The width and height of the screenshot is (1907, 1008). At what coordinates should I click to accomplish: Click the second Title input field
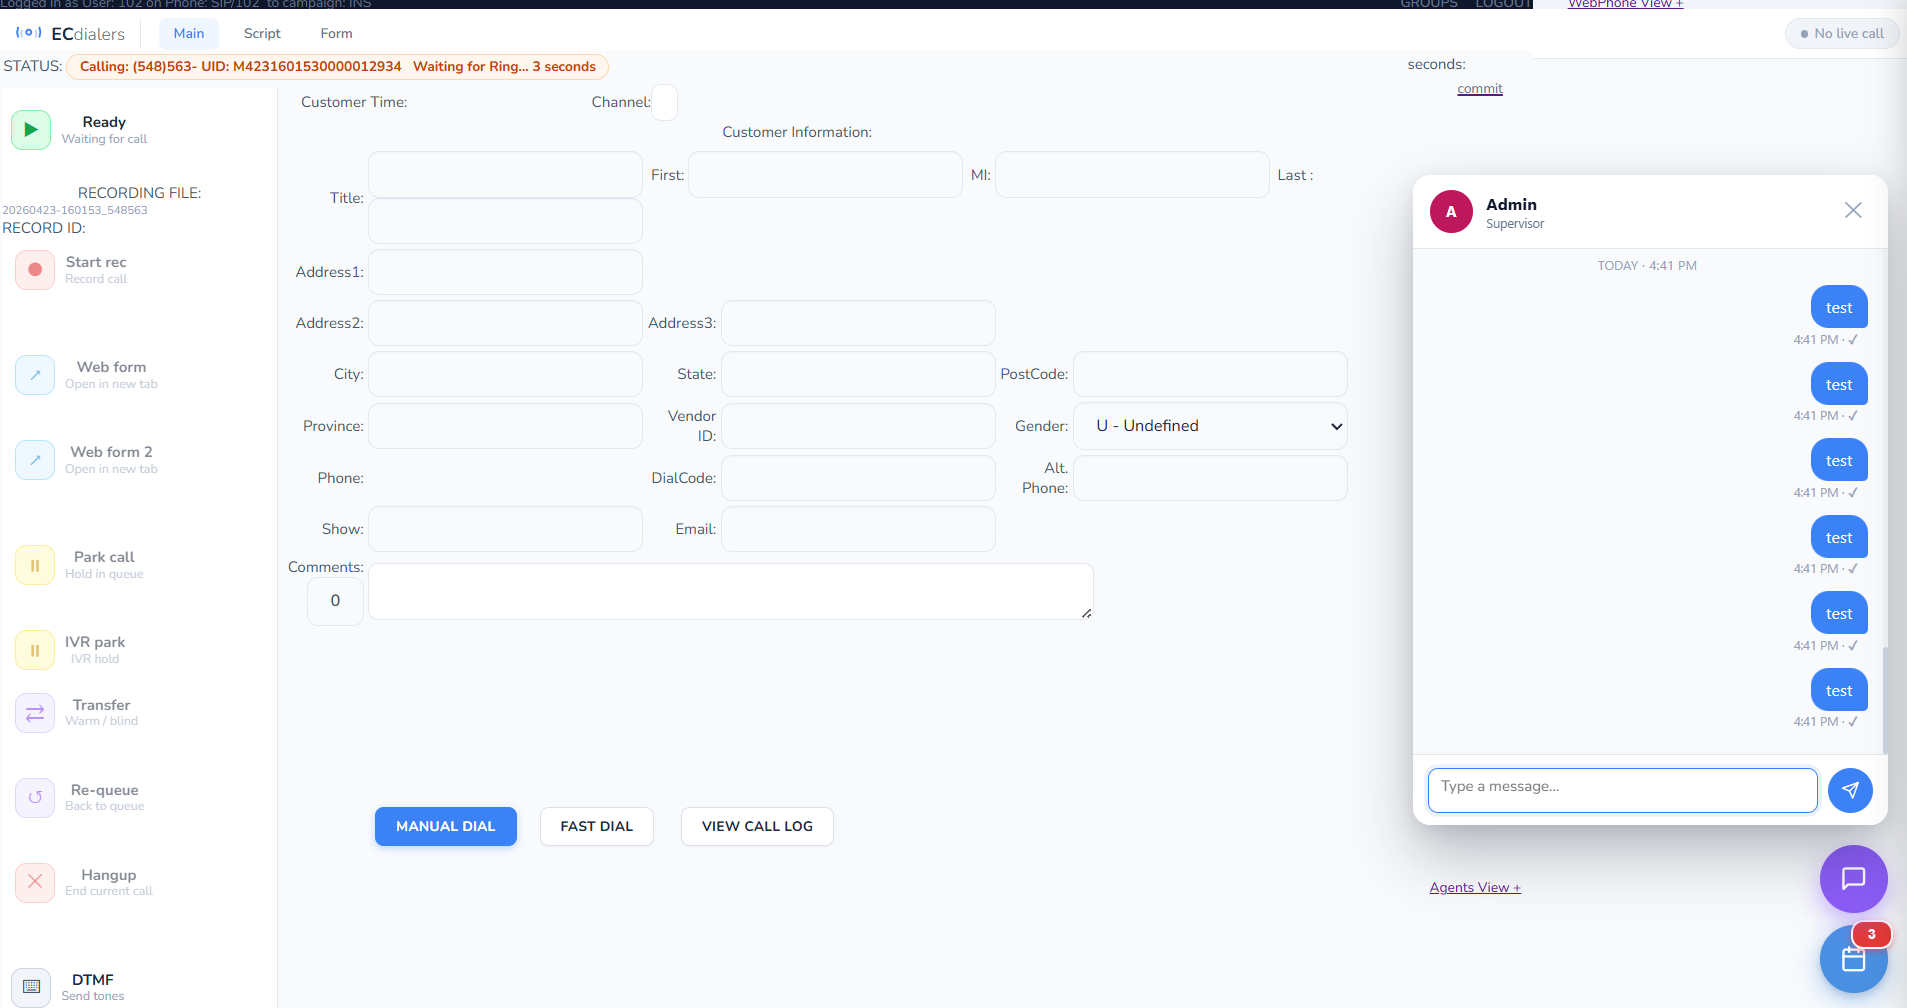pos(505,221)
